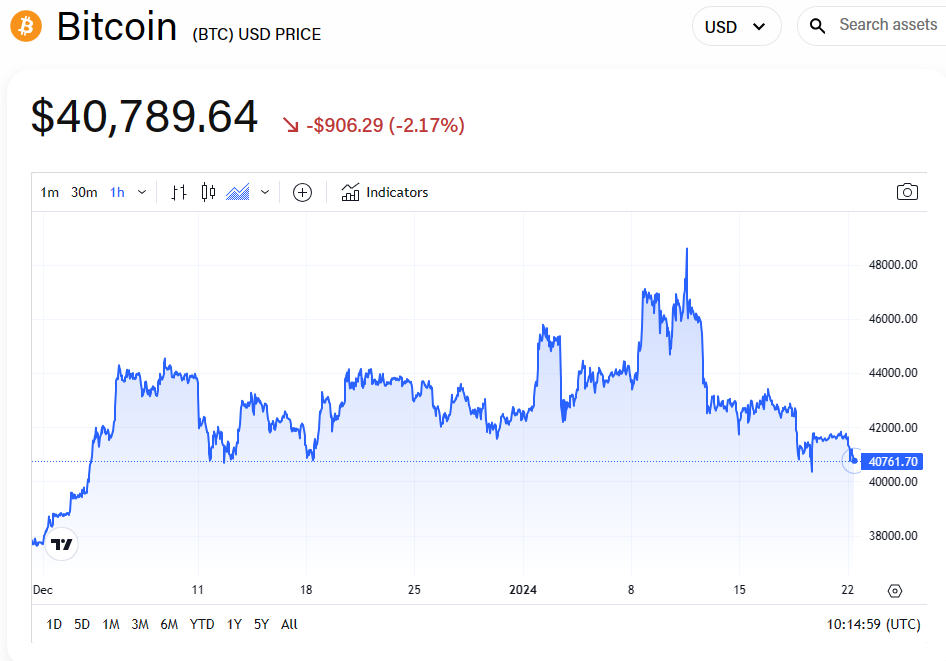Image resolution: width=946 pixels, height=661 pixels.
Task: Select the YTD date range
Action: point(202,624)
